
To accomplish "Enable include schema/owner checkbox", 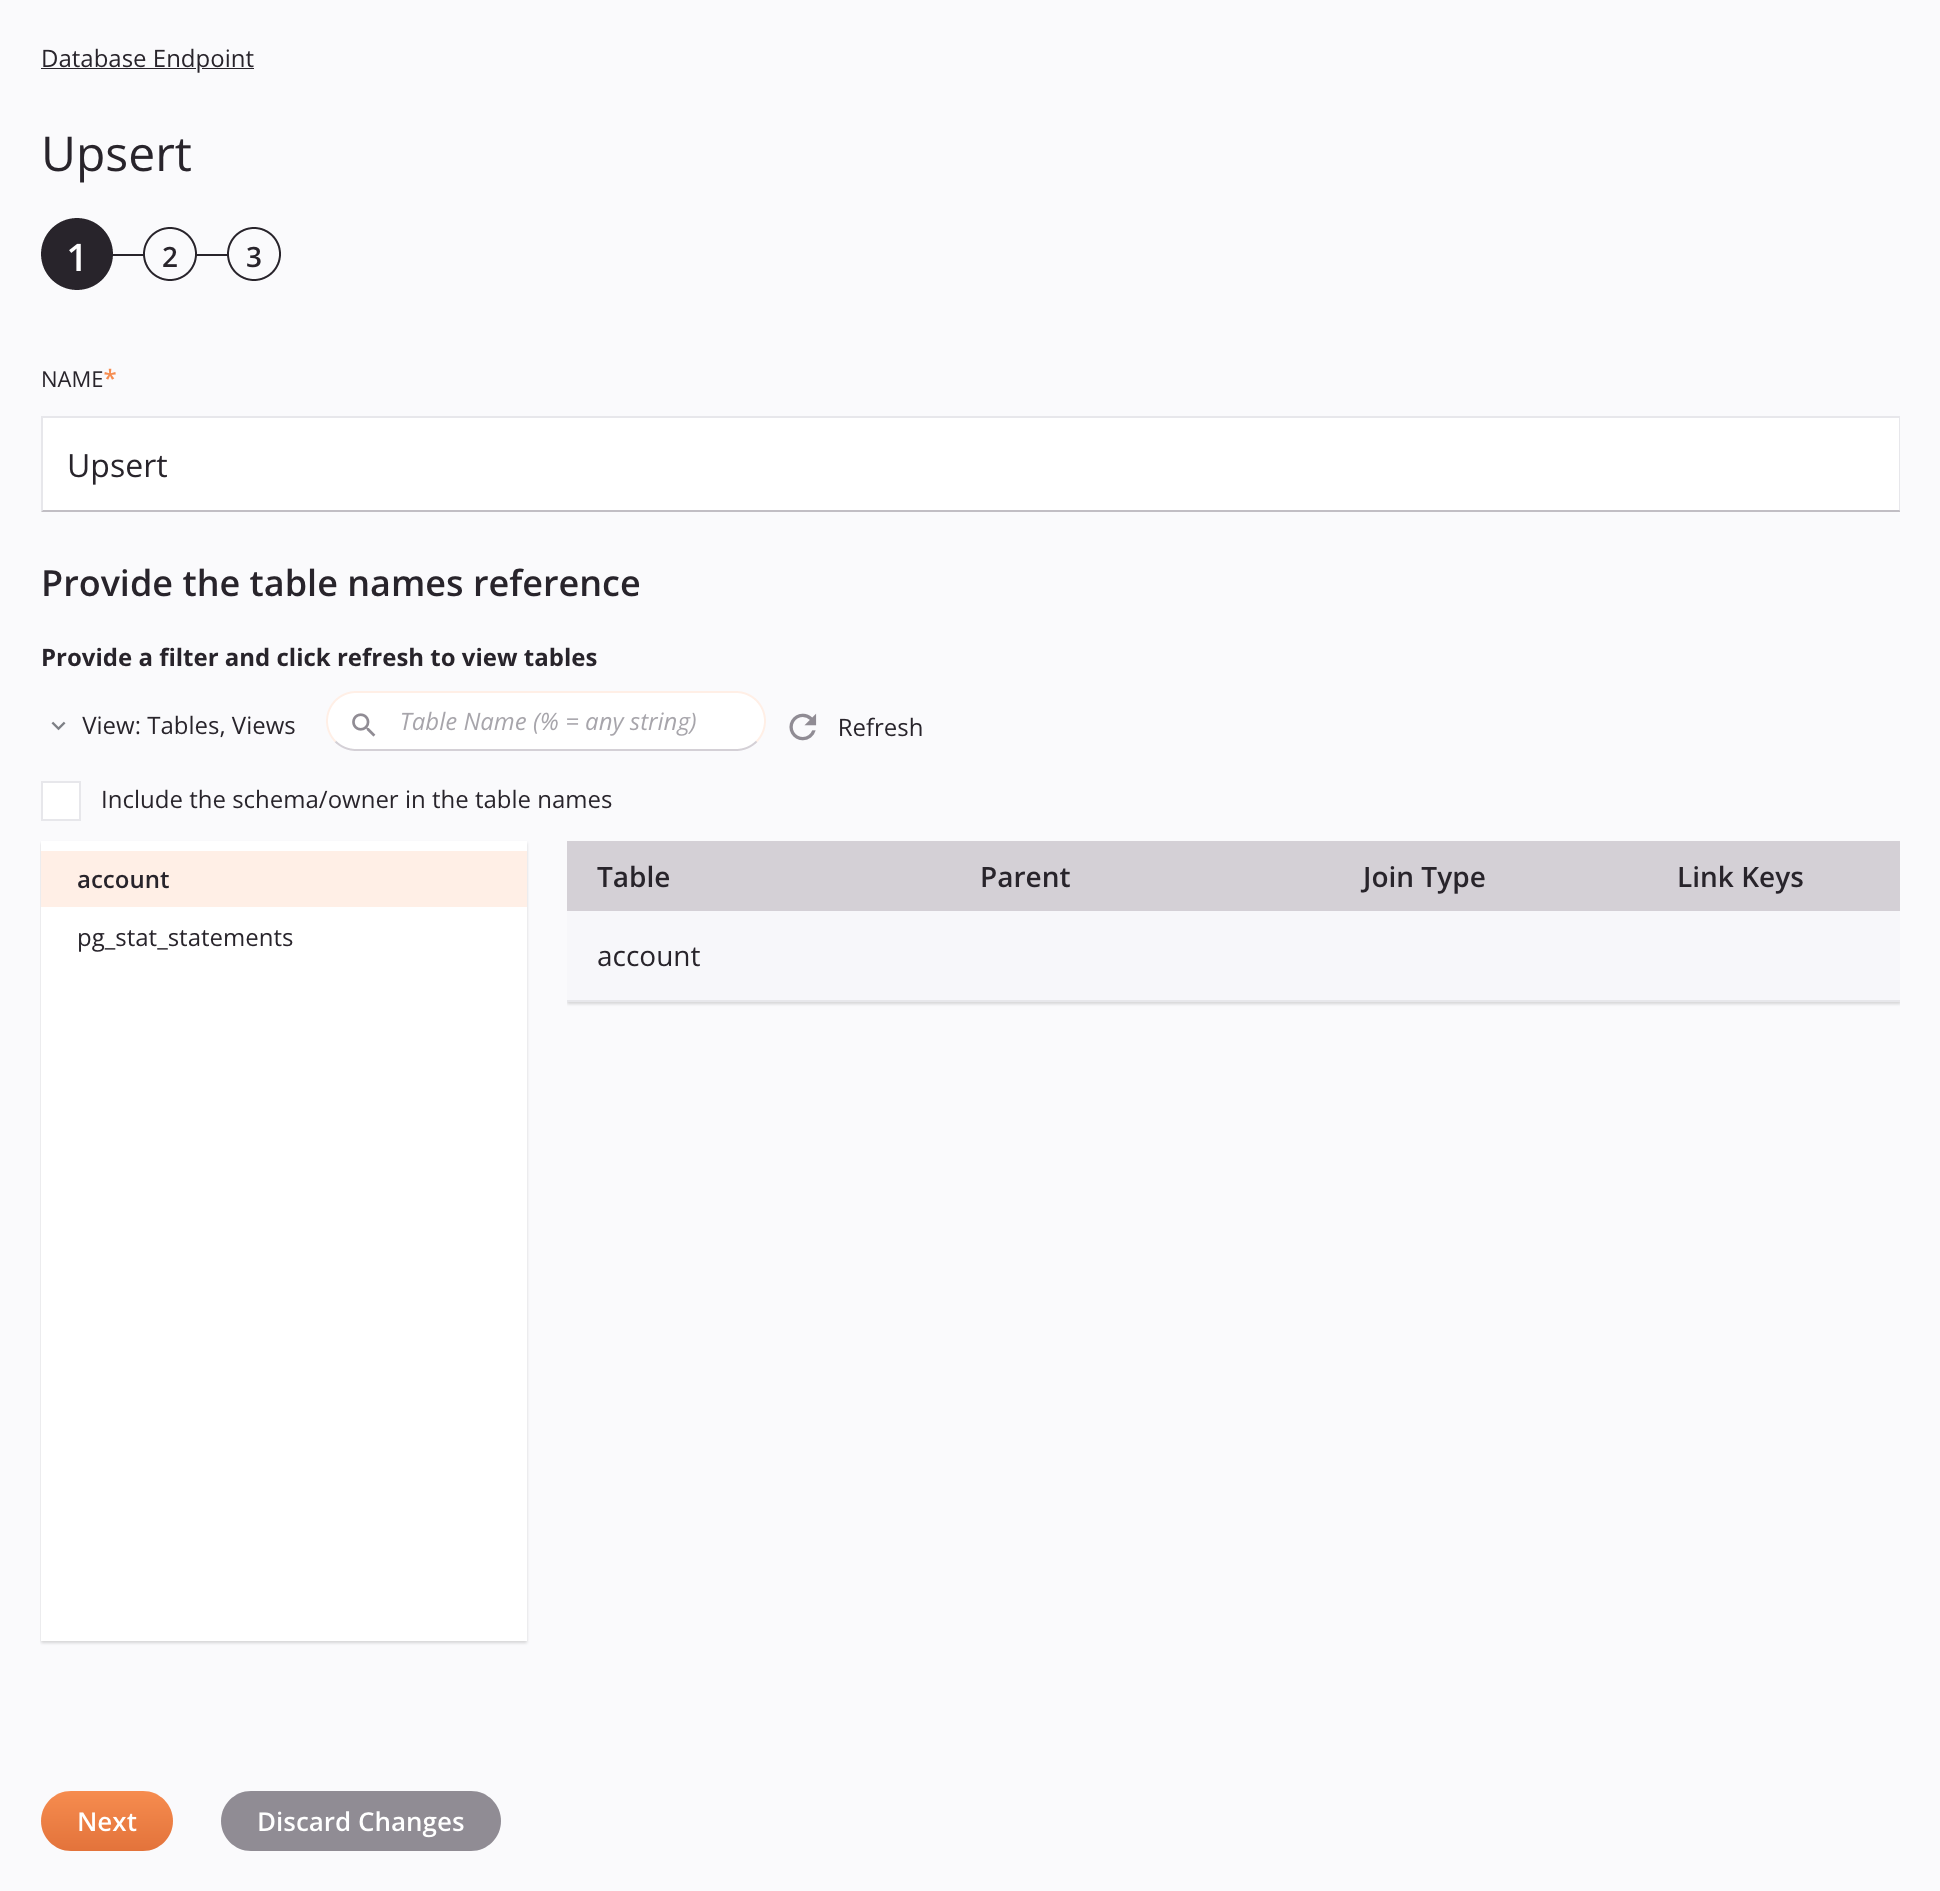I will (61, 800).
